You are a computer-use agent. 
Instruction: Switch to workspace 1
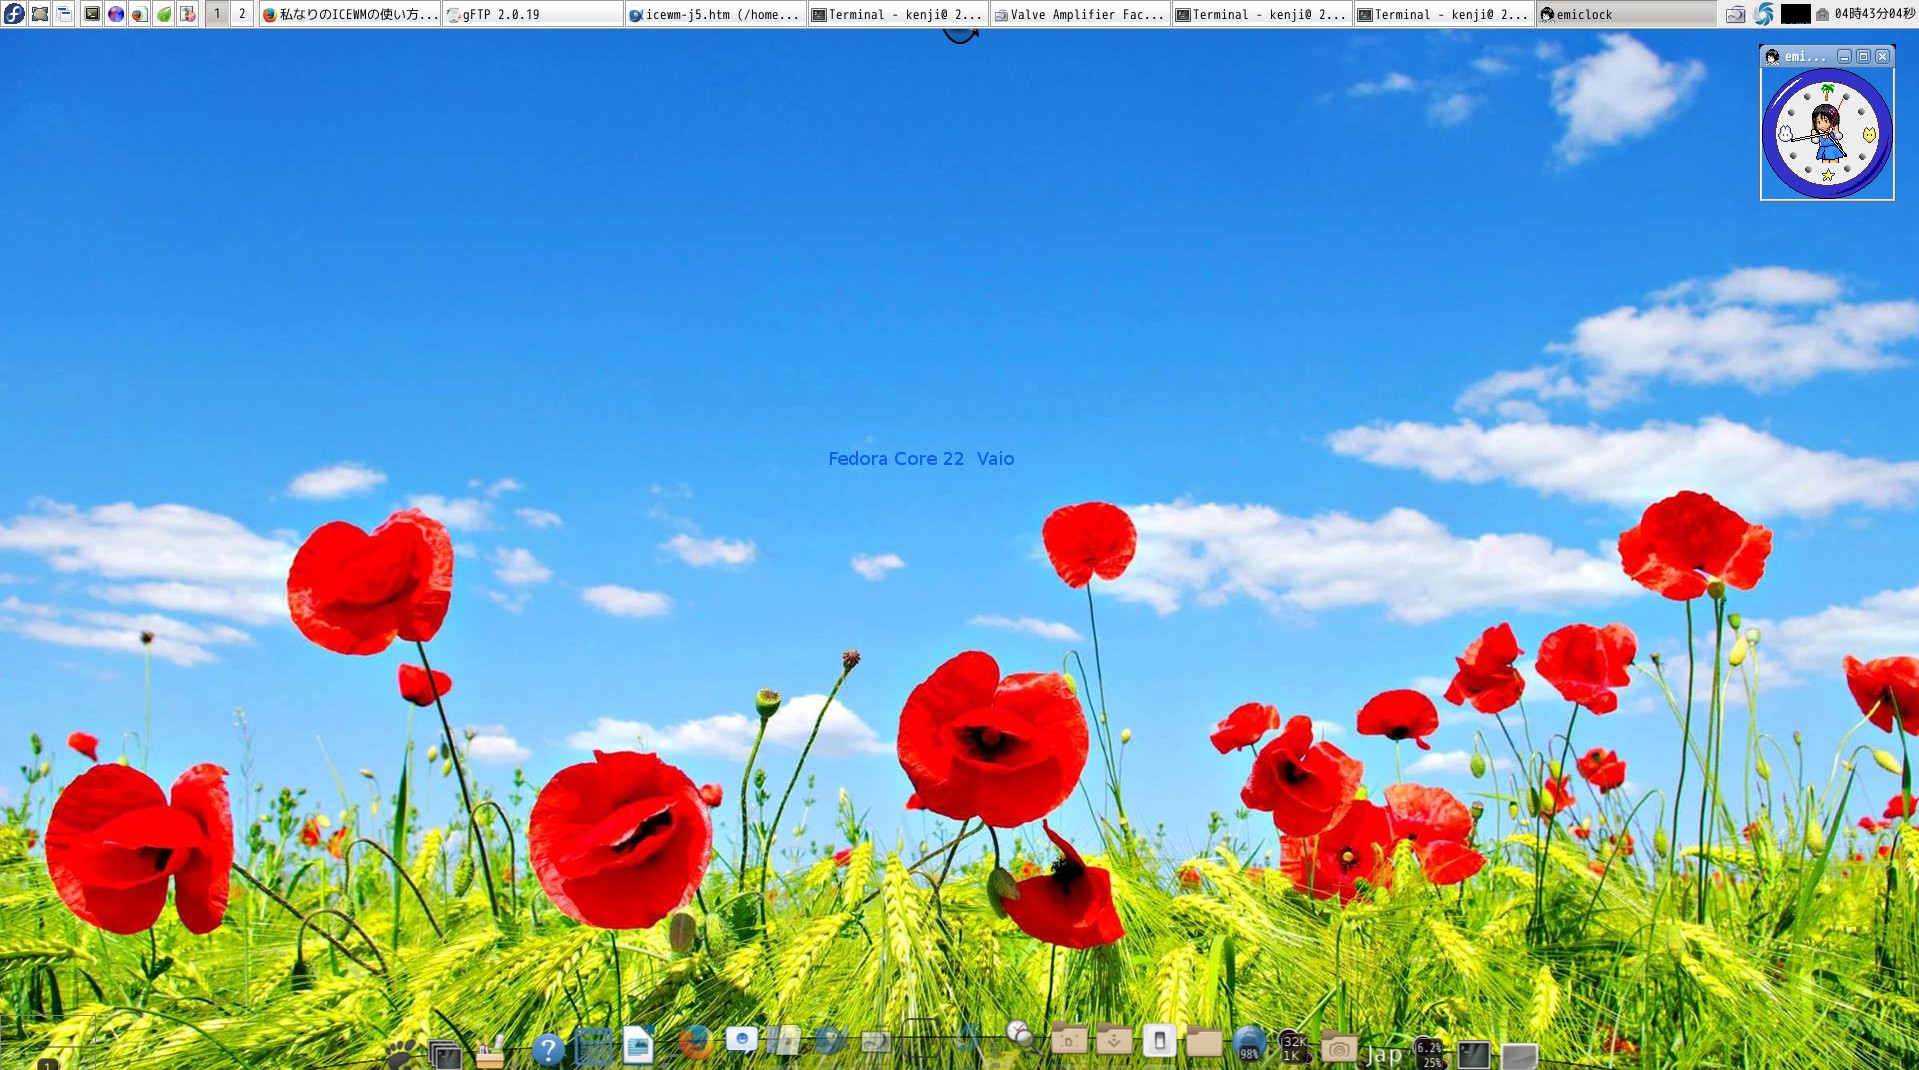[x=217, y=14]
